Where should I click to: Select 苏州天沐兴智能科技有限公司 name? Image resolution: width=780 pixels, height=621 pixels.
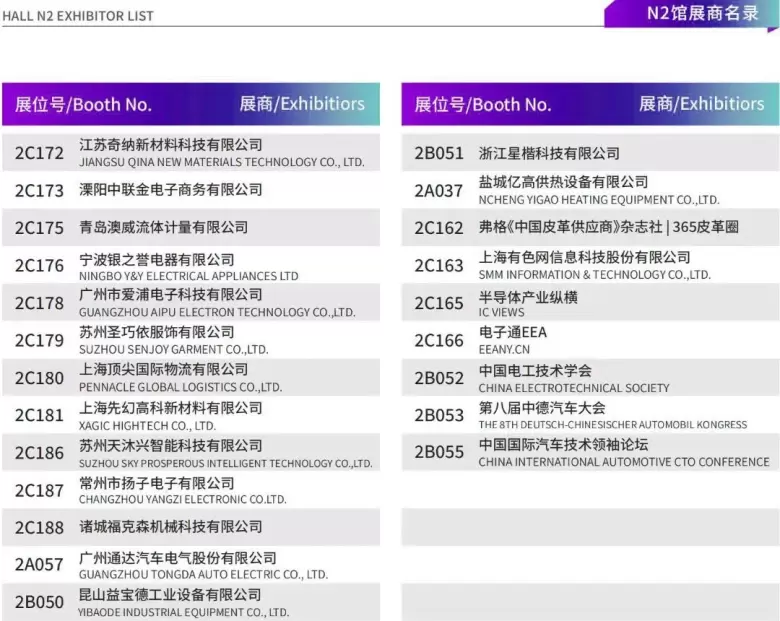tap(171, 445)
